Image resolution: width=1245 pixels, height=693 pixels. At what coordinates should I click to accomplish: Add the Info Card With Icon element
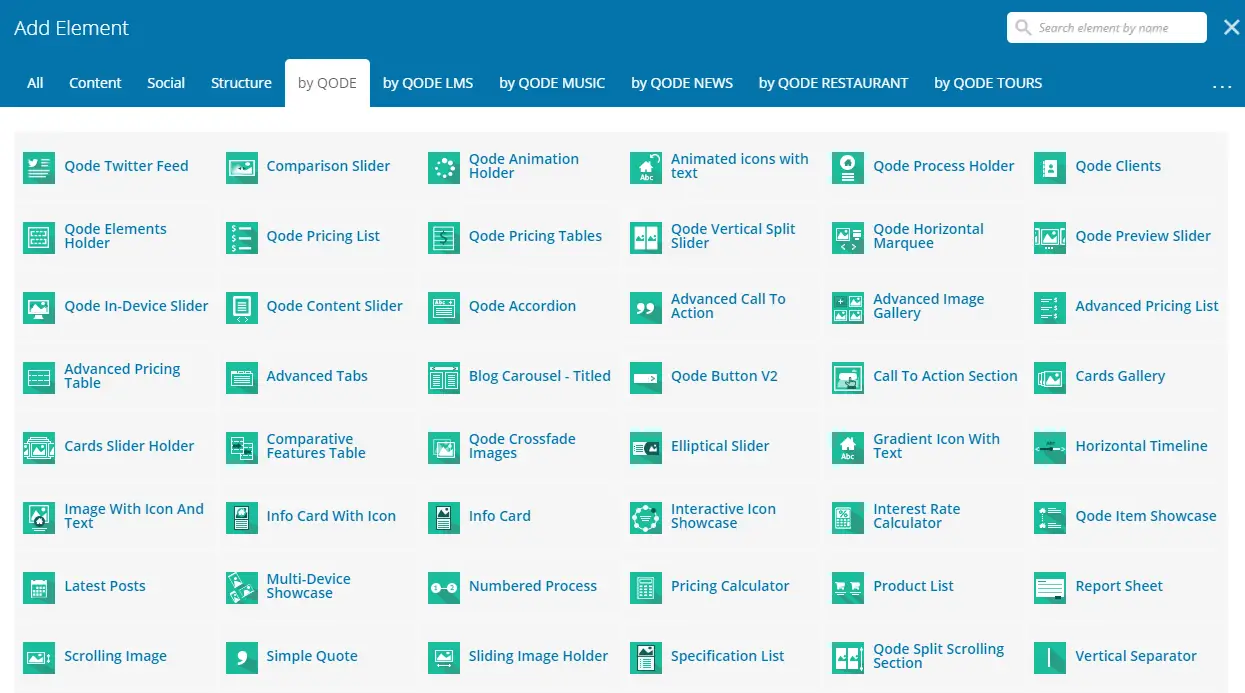point(316,517)
